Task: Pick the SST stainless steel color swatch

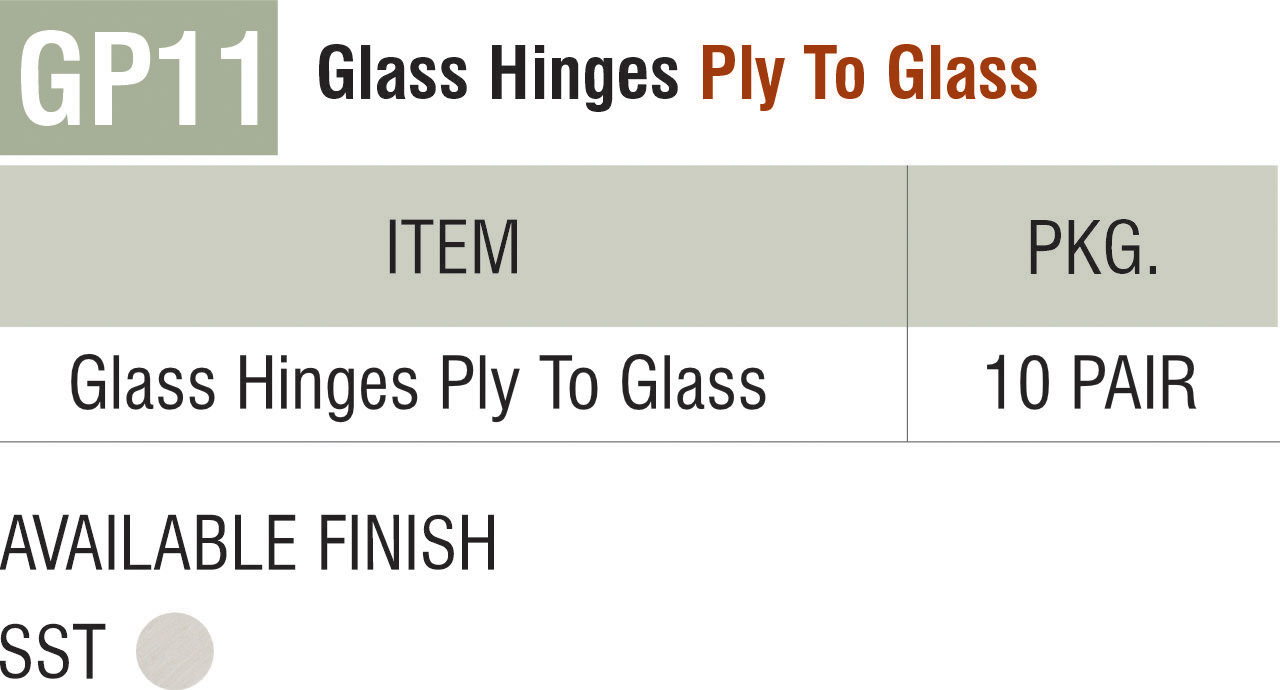Action: (175, 651)
